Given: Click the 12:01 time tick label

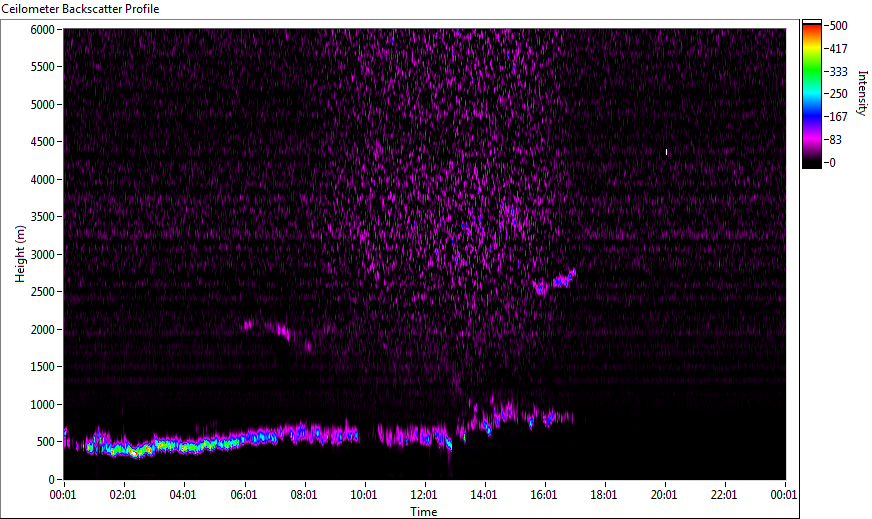Looking at the screenshot, I should (424, 495).
